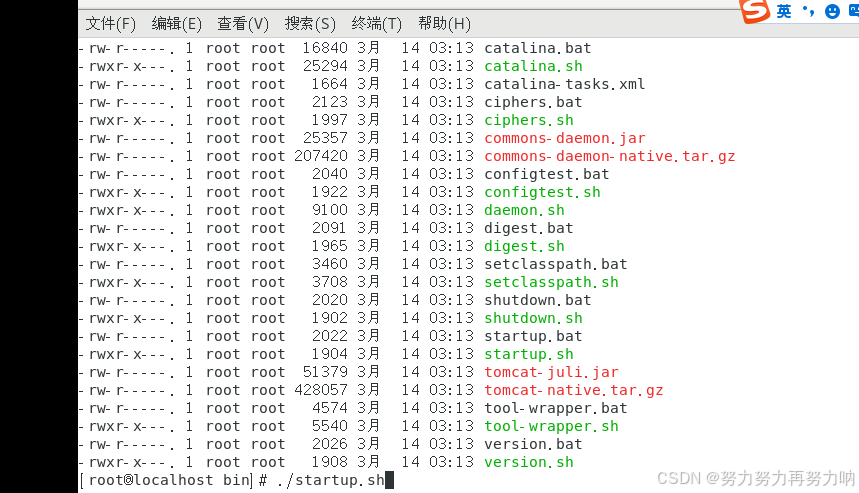Click the file size 25294

[x=325, y=66]
